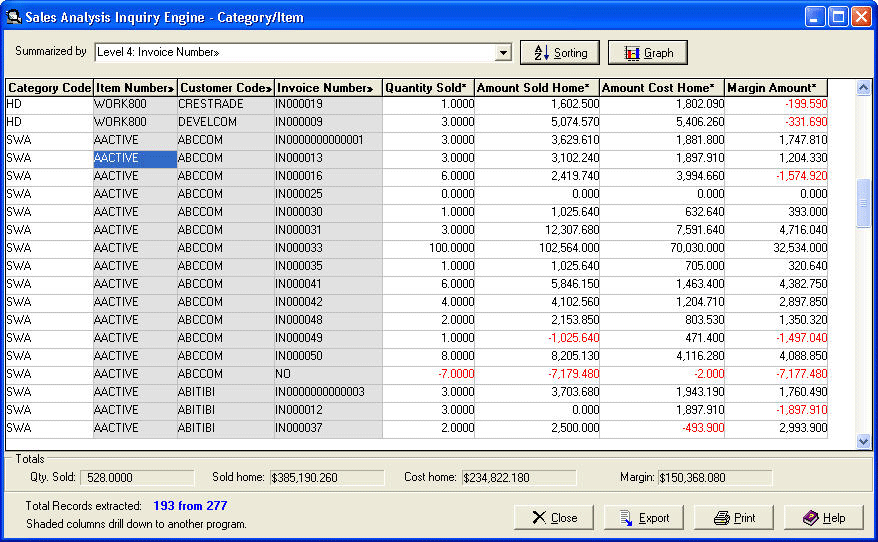
Task: Open the Graph chart view
Action: tap(648, 53)
